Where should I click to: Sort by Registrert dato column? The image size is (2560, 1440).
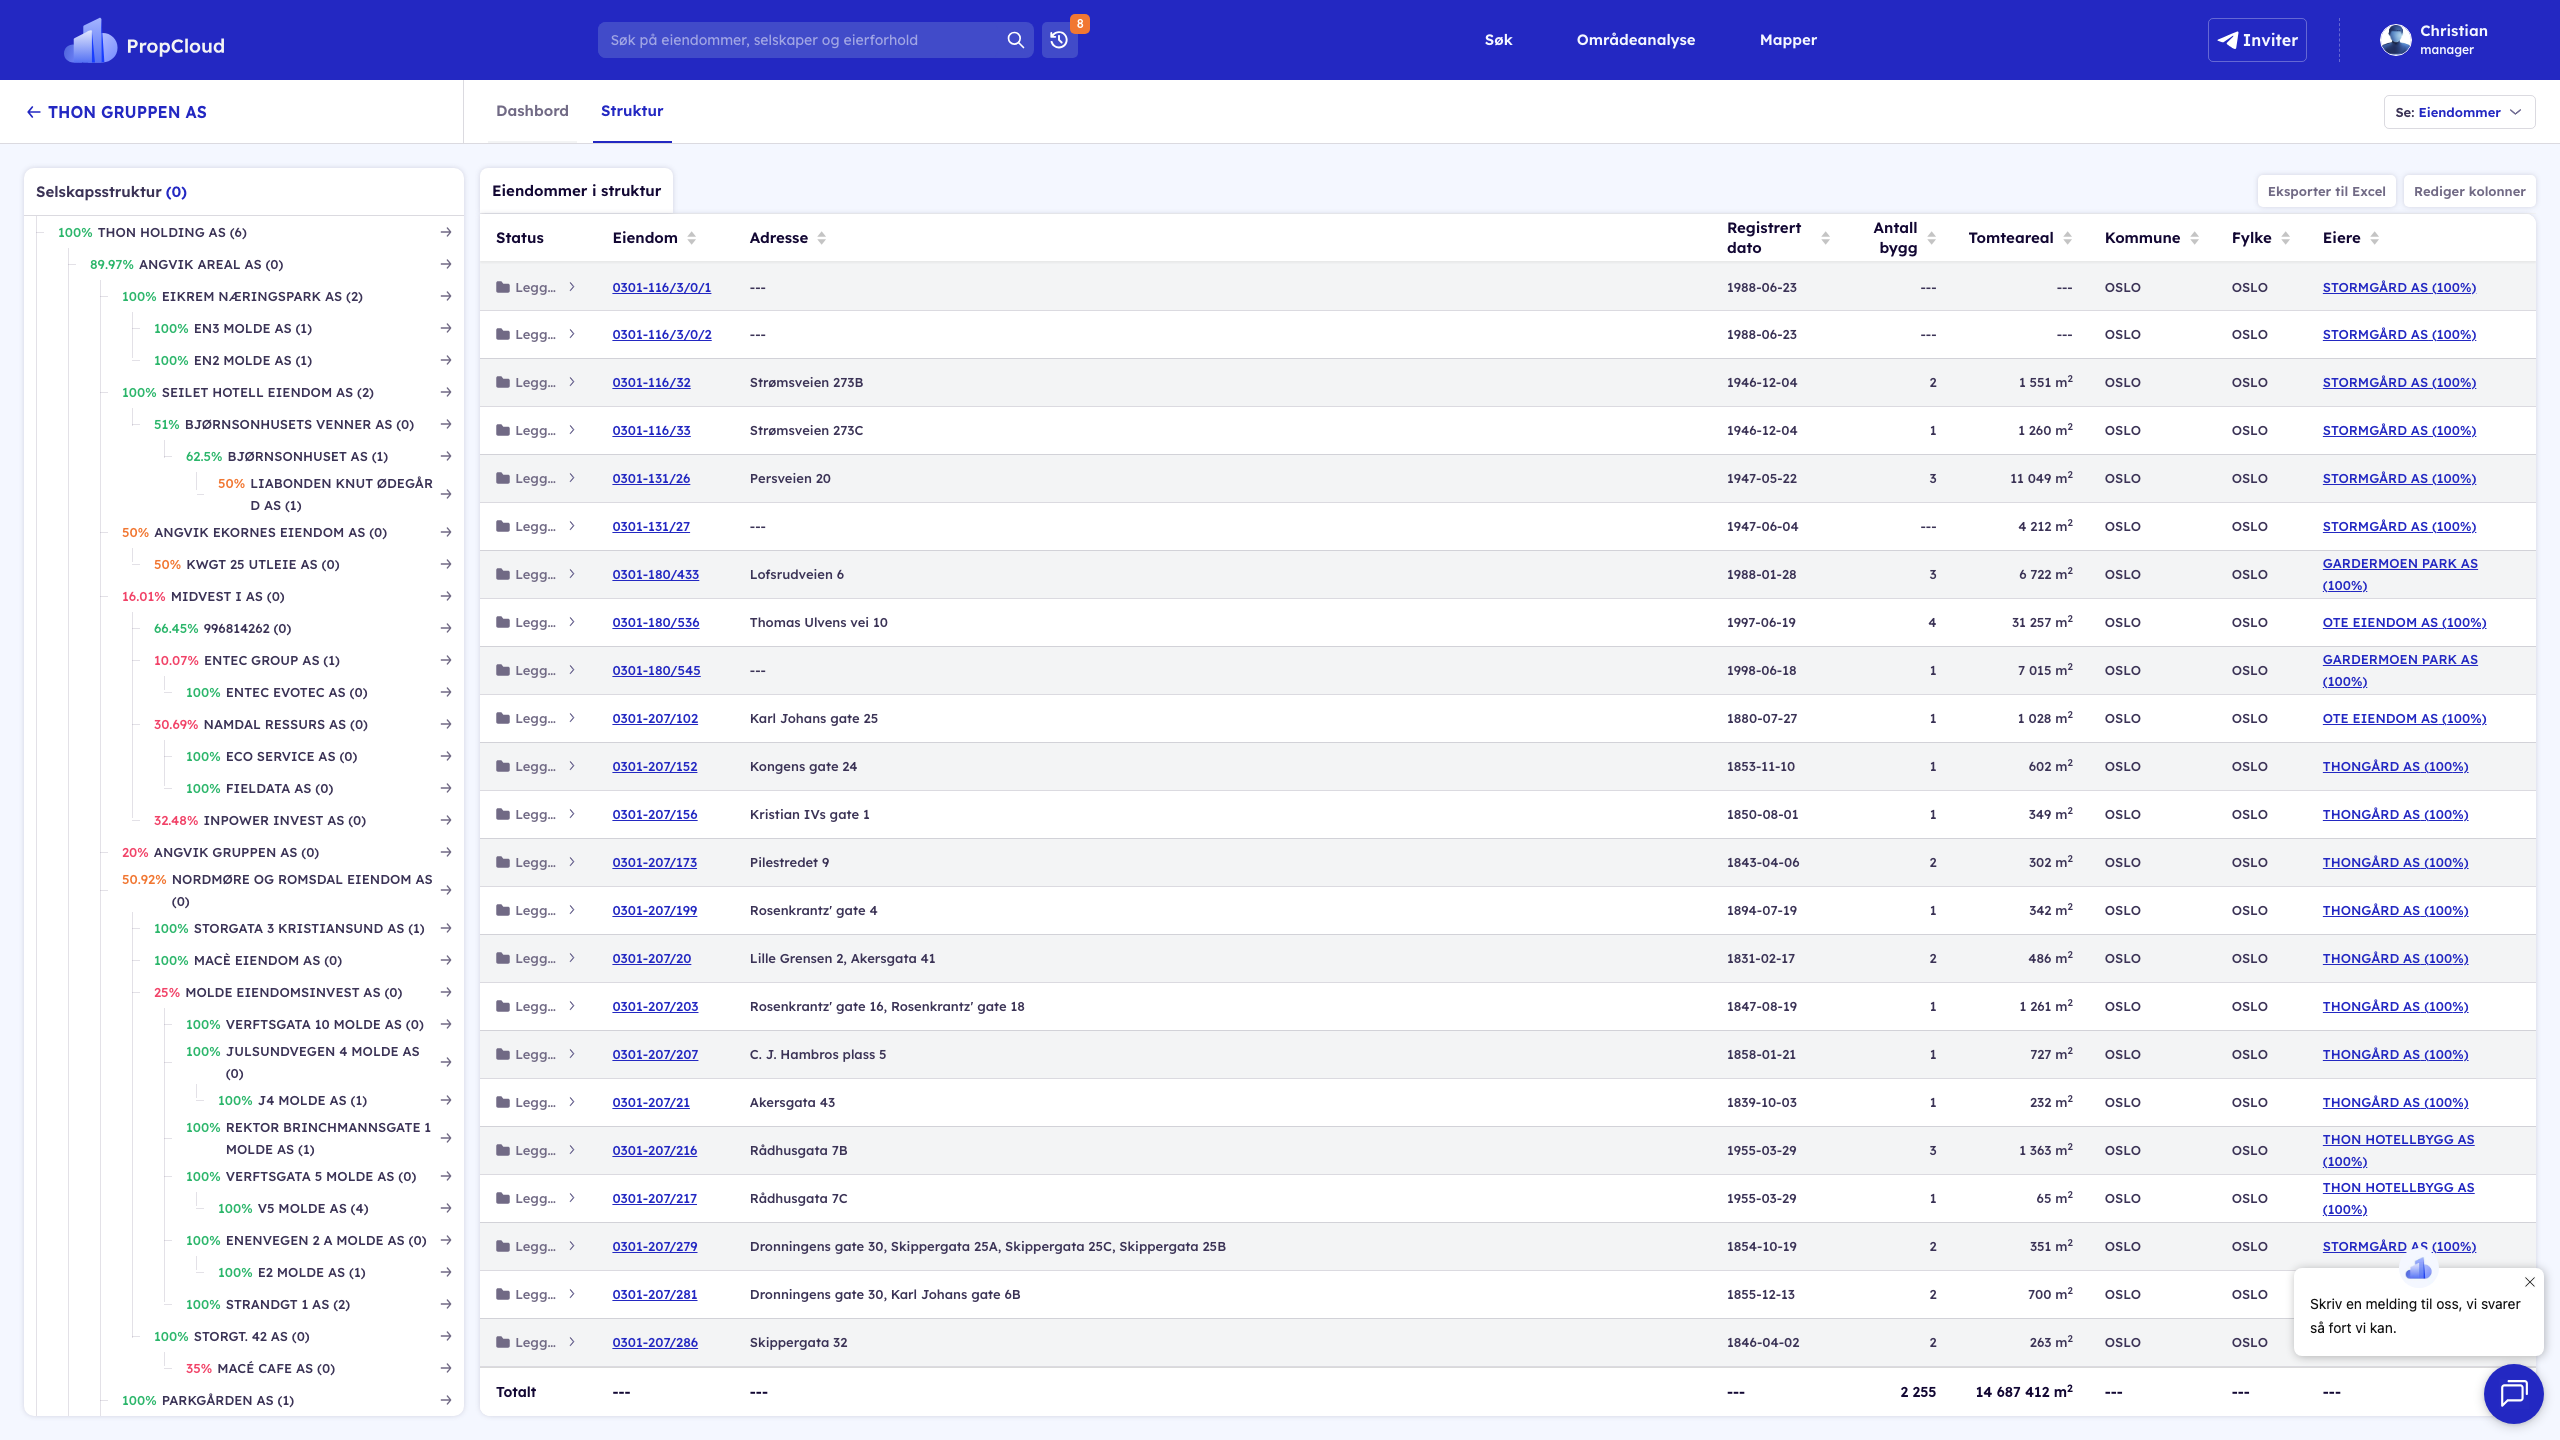(1826, 238)
